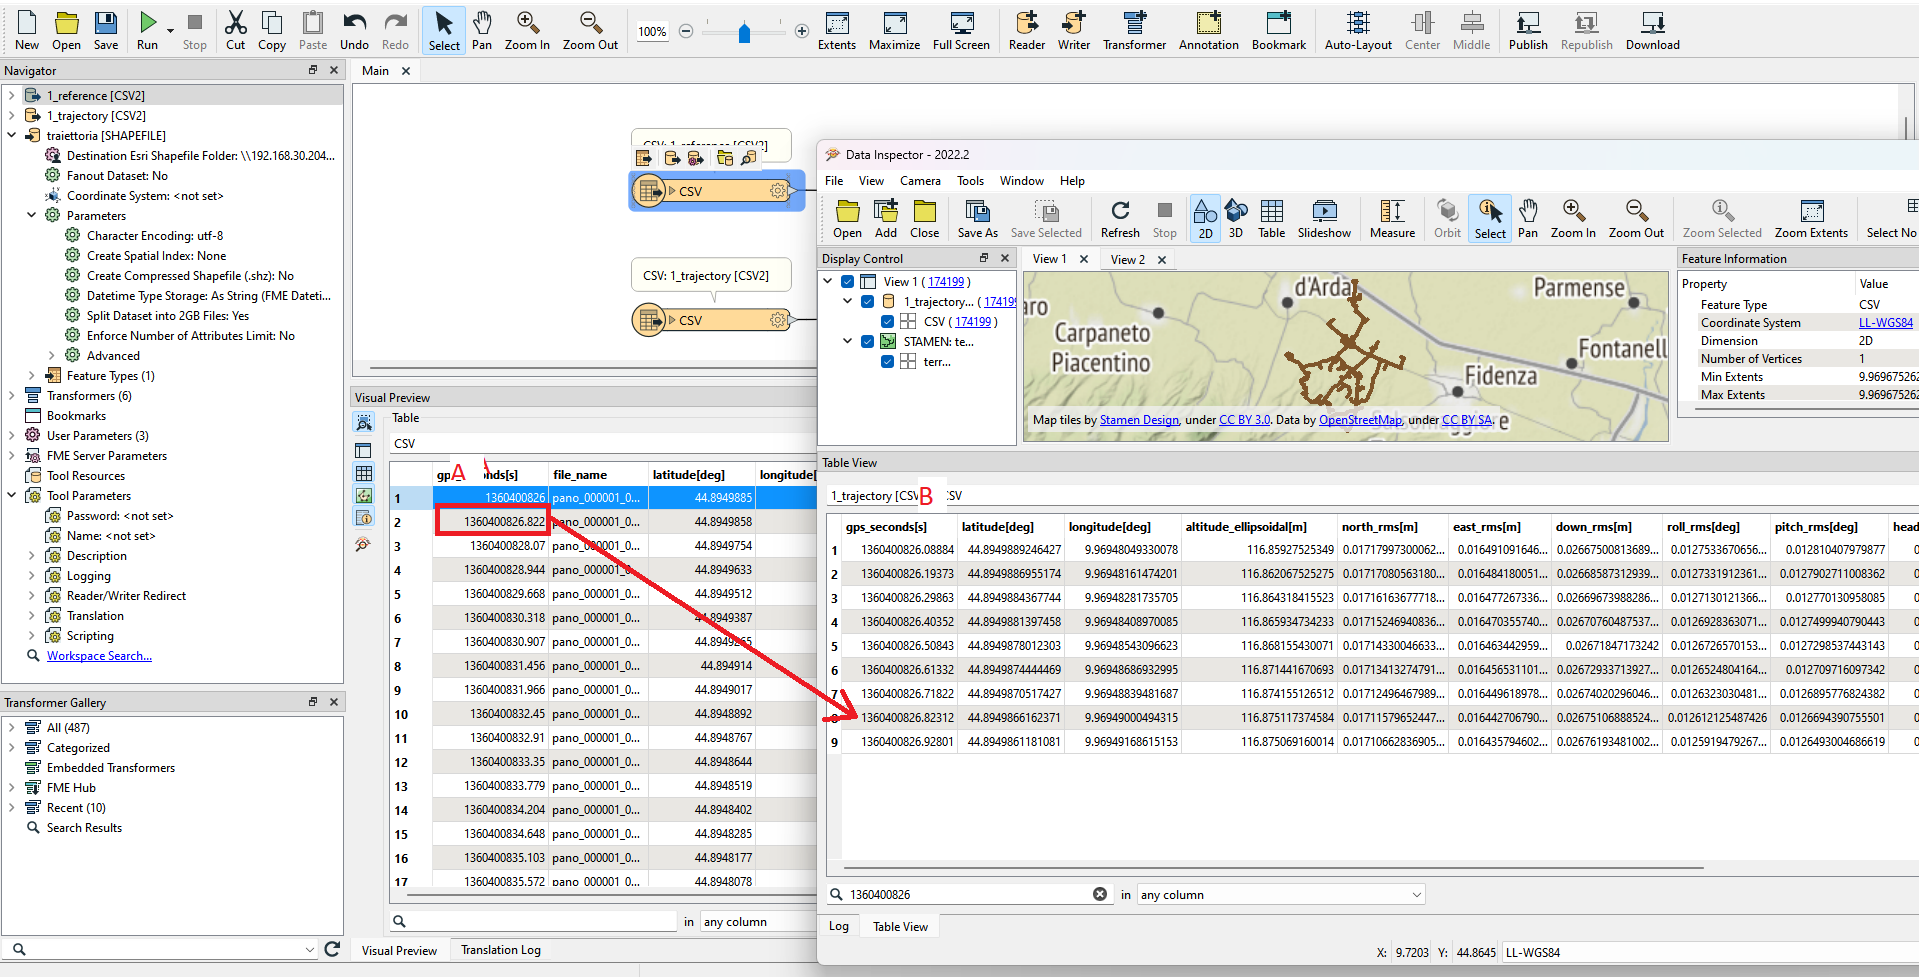Expand the 1_reference [CSV2] navigator node
This screenshot has width=1919, height=977.
[12, 96]
